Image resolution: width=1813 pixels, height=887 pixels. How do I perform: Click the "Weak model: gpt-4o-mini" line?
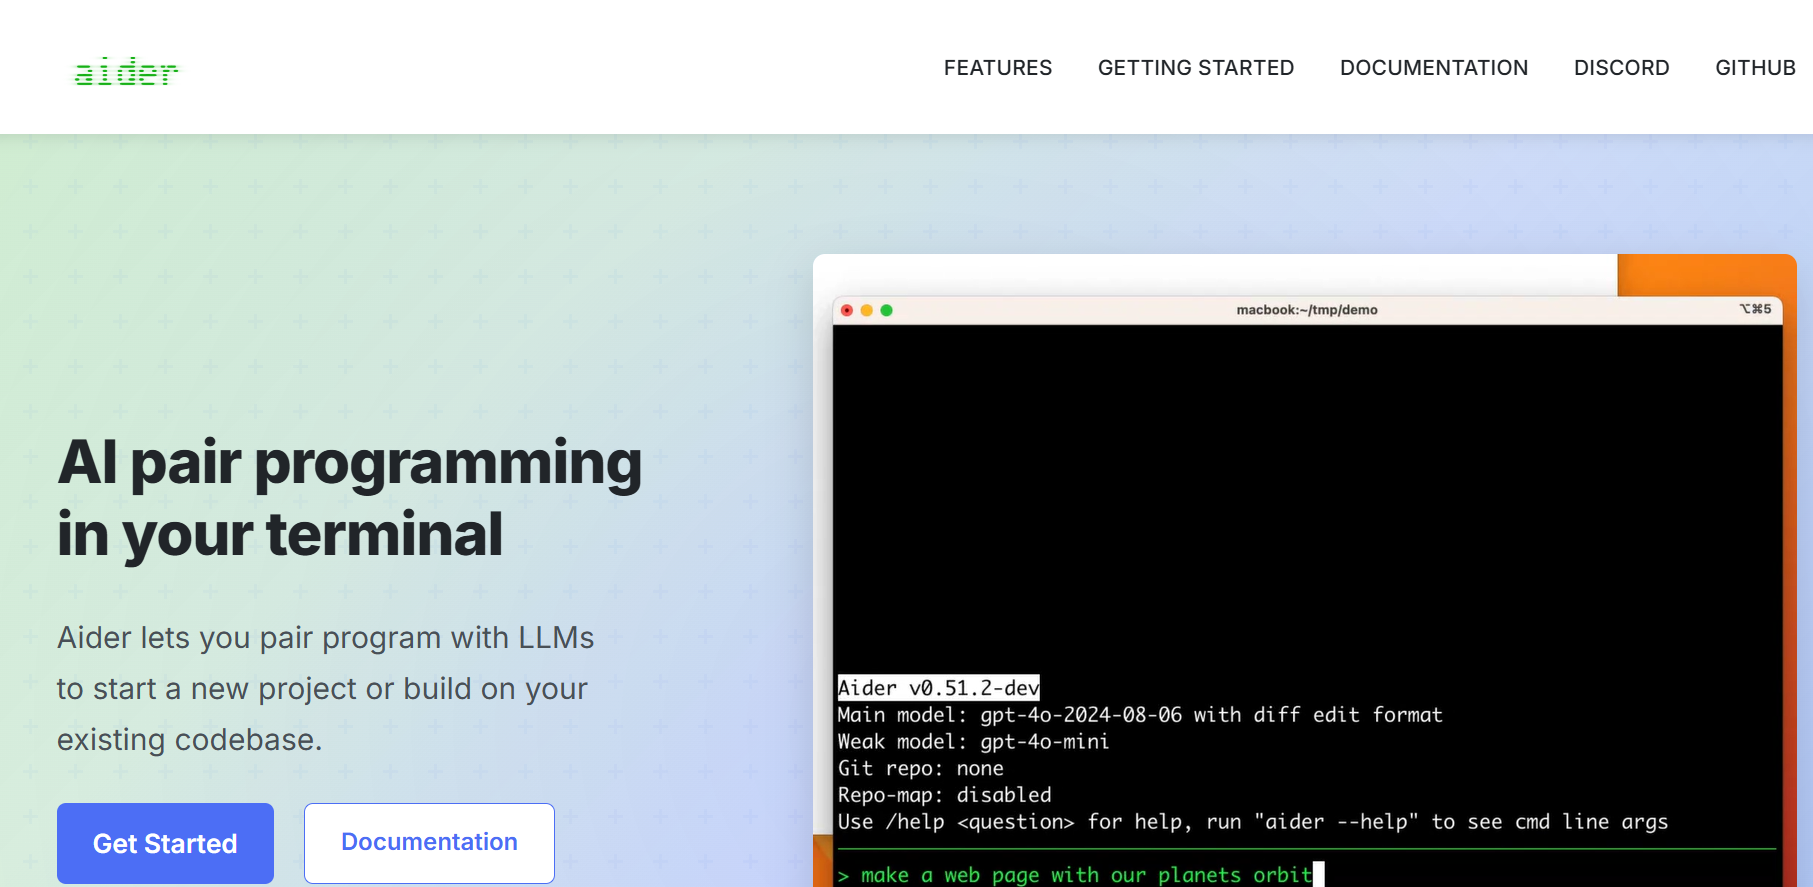click(973, 742)
